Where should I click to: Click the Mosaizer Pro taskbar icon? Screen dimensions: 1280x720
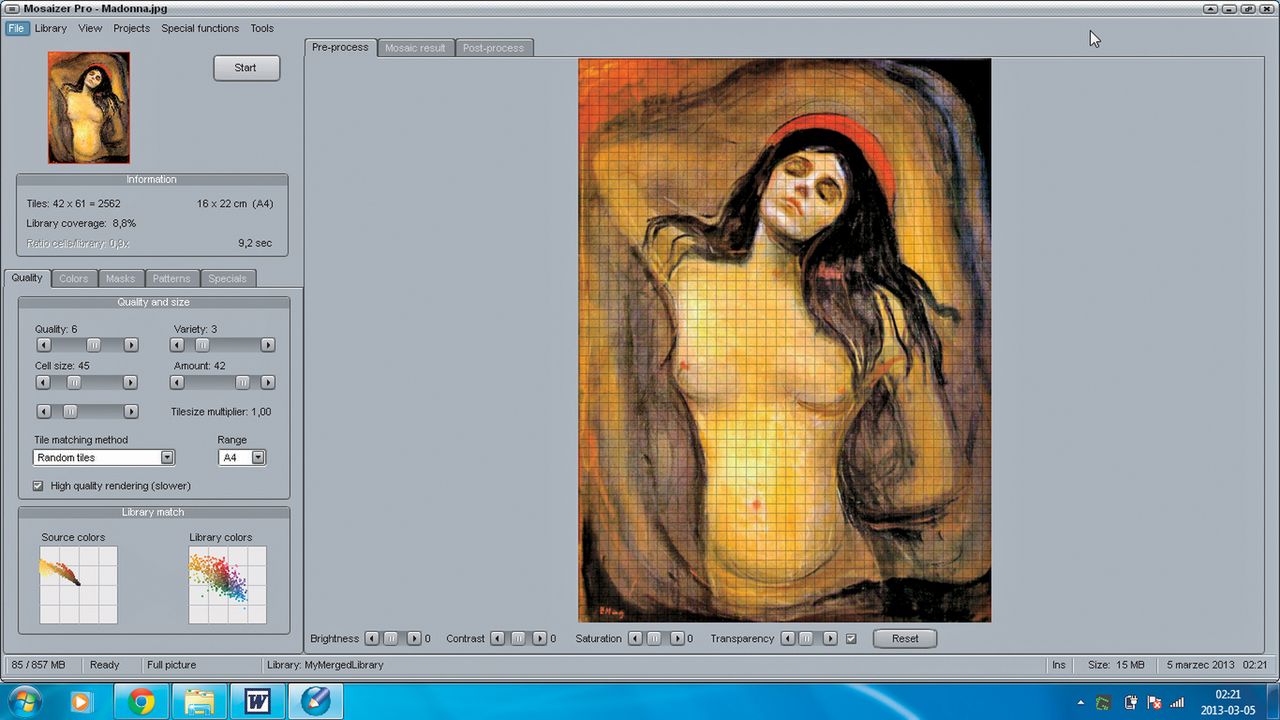pos(317,703)
